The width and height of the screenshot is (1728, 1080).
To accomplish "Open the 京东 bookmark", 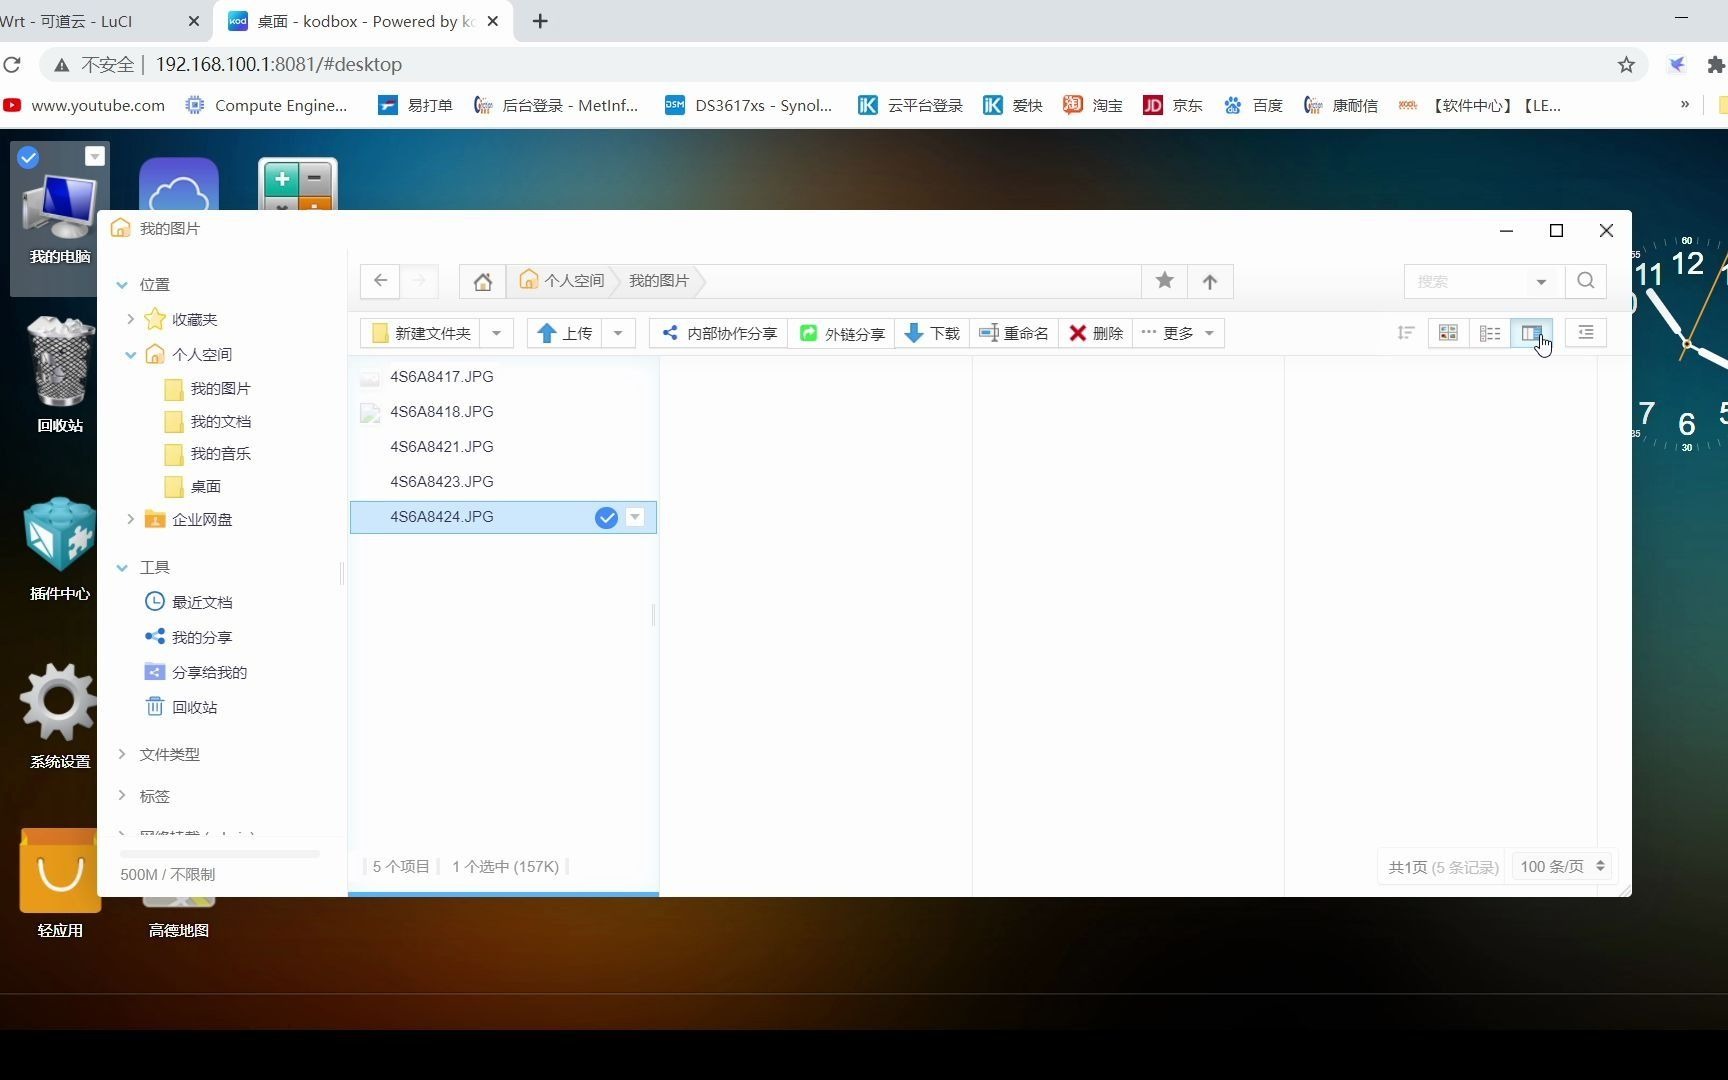I will (1173, 105).
